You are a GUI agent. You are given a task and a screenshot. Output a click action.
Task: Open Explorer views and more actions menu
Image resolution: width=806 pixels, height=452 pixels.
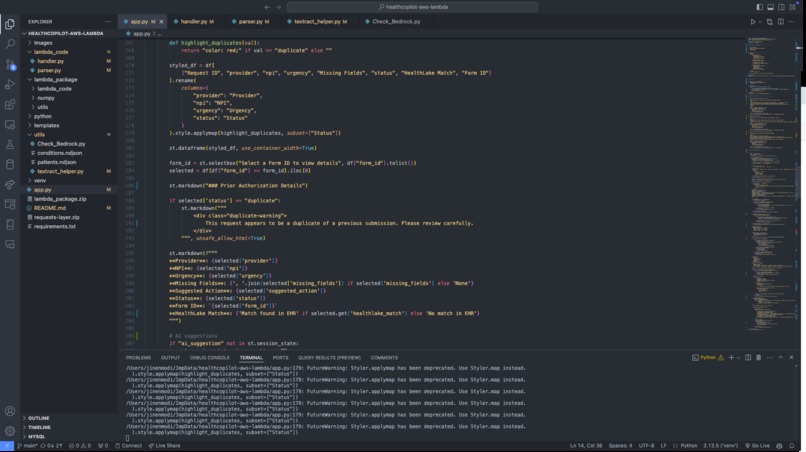107,22
